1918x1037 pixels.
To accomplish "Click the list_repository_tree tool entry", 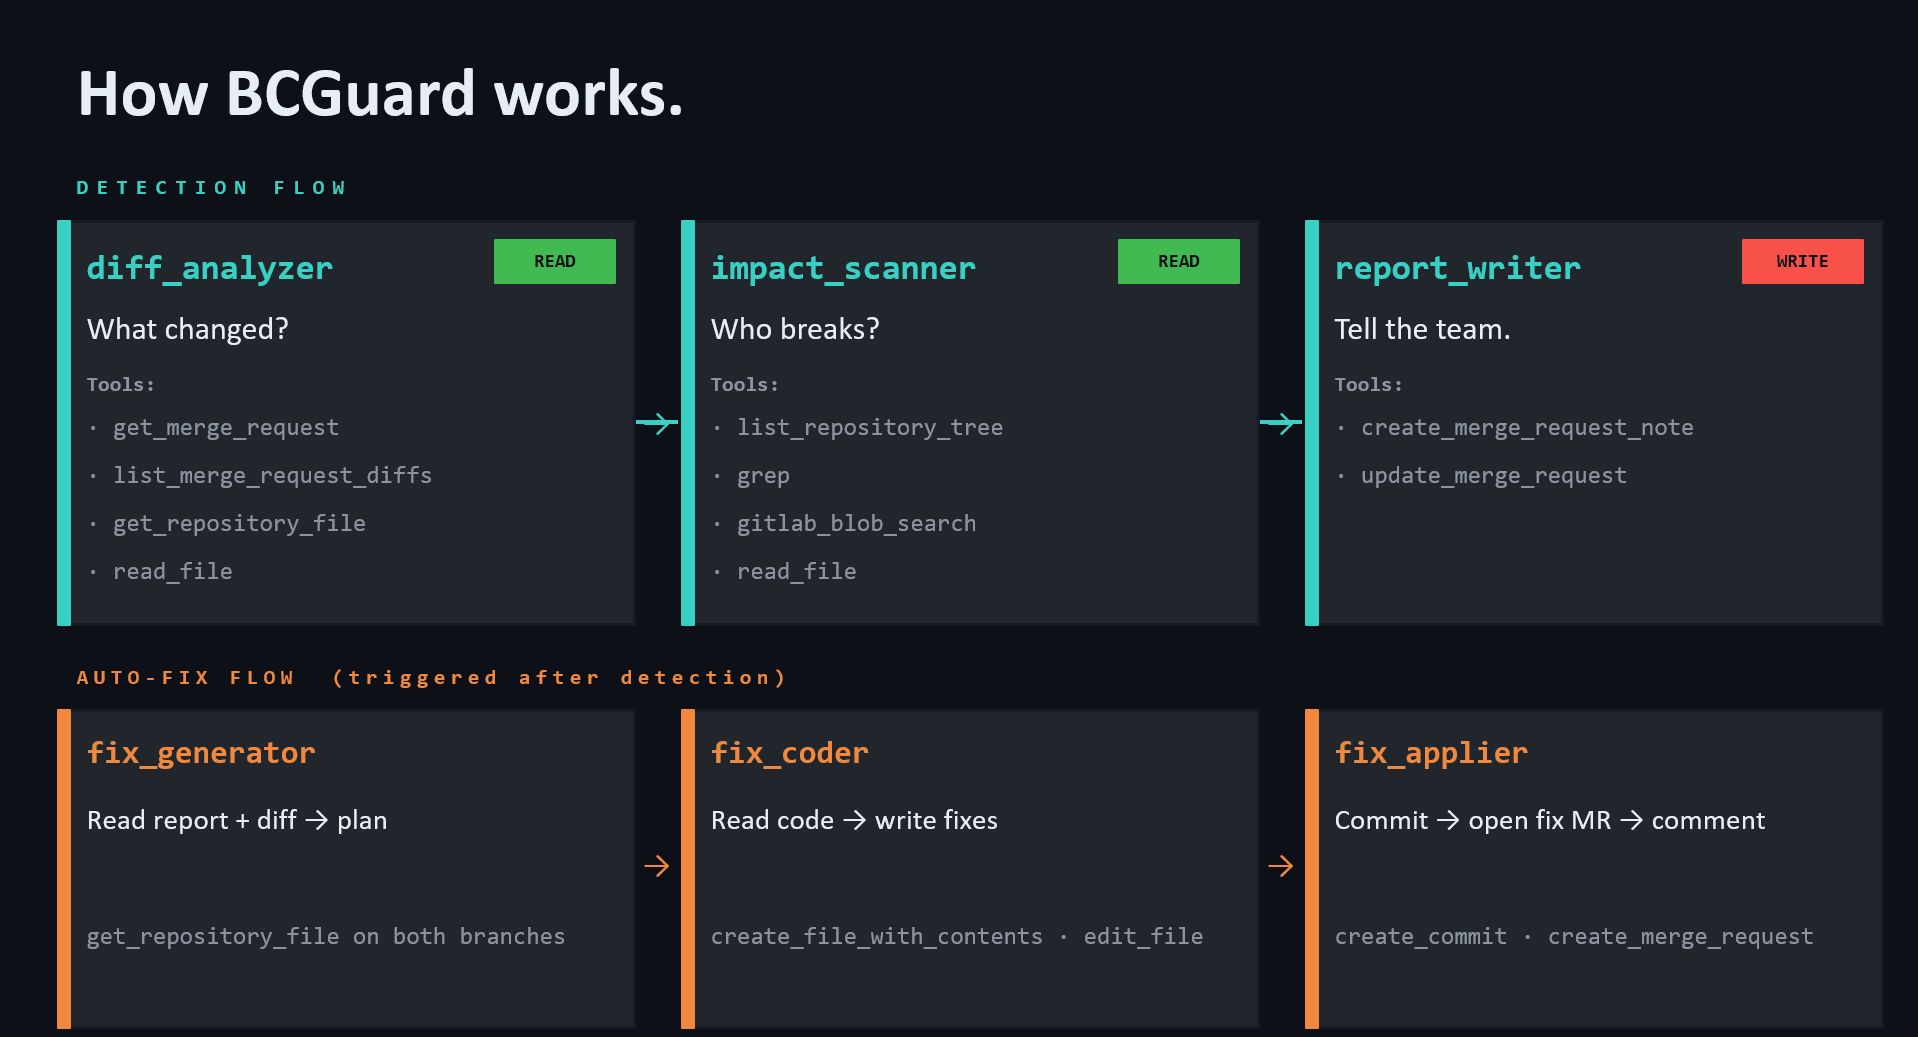I will click(870, 428).
